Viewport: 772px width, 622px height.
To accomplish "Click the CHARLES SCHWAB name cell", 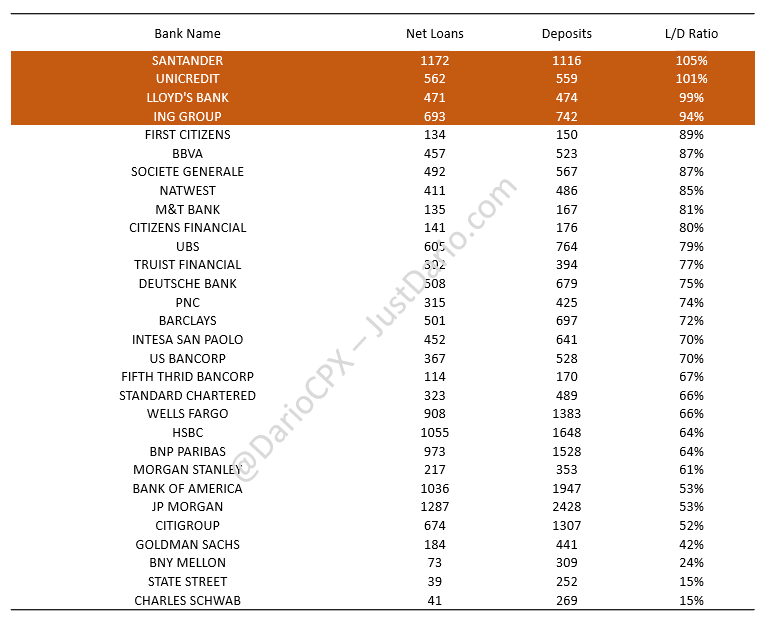I will [187, 601].
